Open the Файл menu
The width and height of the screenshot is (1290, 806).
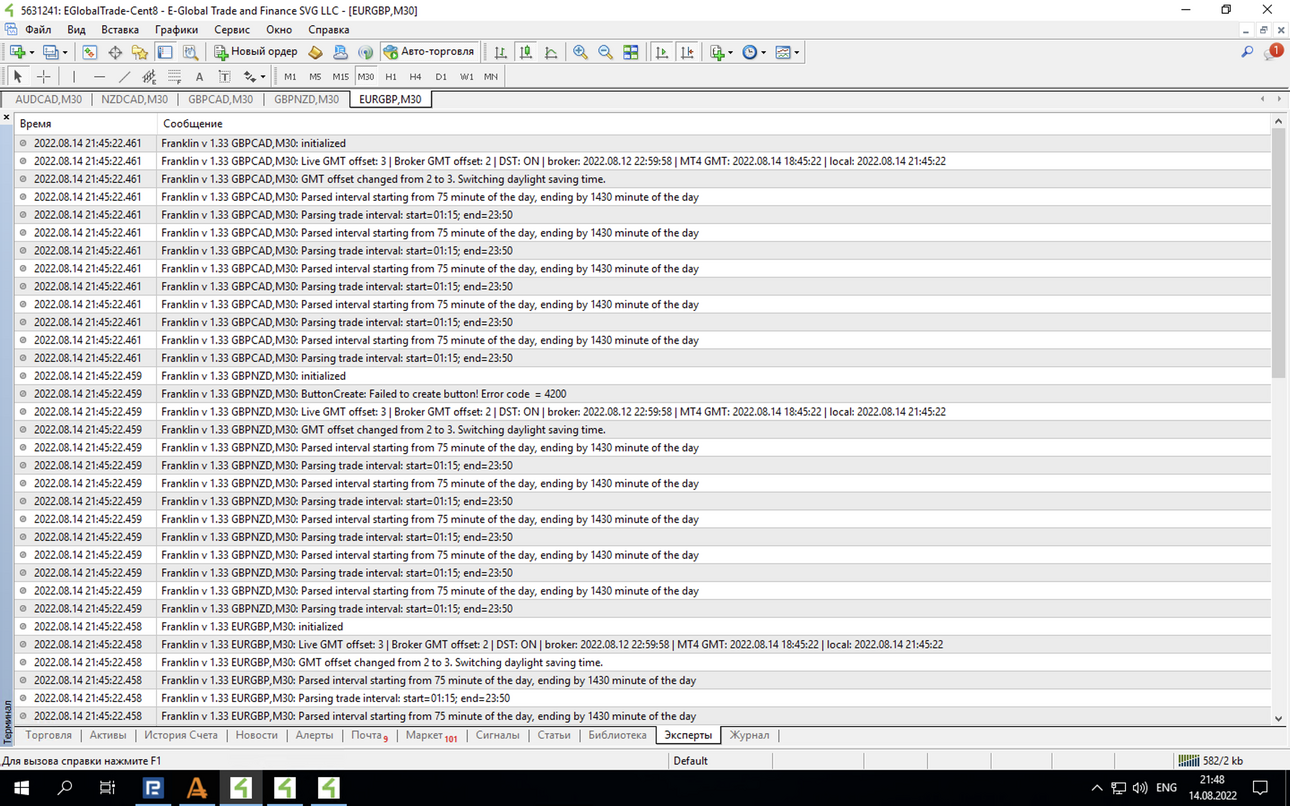coord(38,30)
